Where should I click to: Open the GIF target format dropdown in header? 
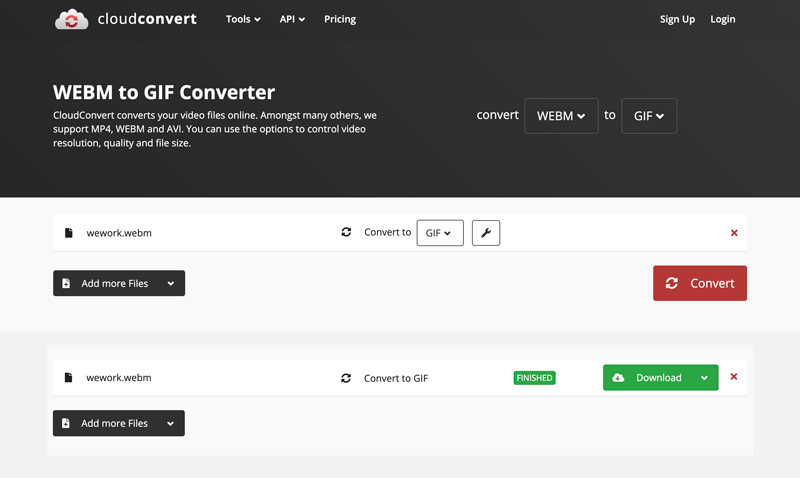[649, 116]
